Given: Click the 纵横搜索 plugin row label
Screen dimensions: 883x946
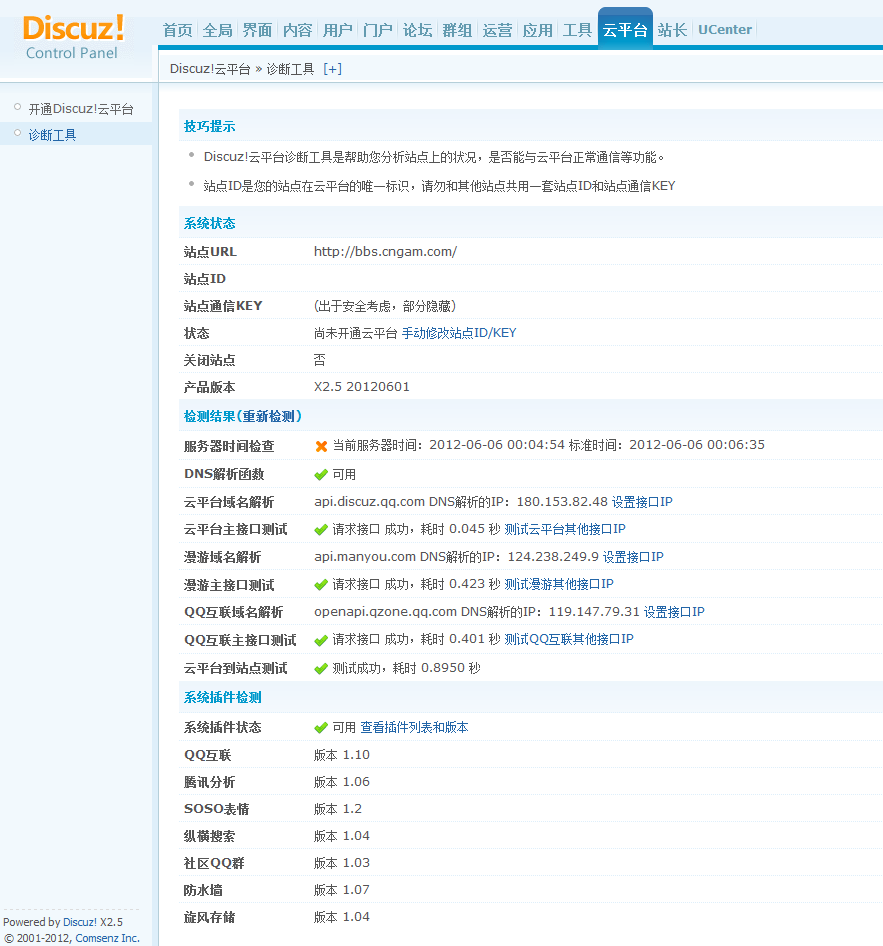Looking at the screenshot, I should 209,836.
